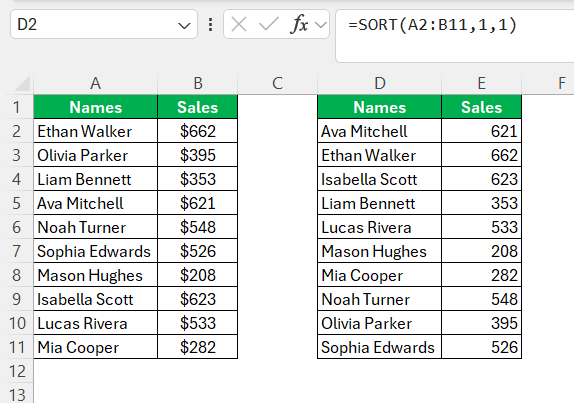Click the Enter checkmark icon in formula bar
Screen dimensions: 574x403
[x=269, y=25]
